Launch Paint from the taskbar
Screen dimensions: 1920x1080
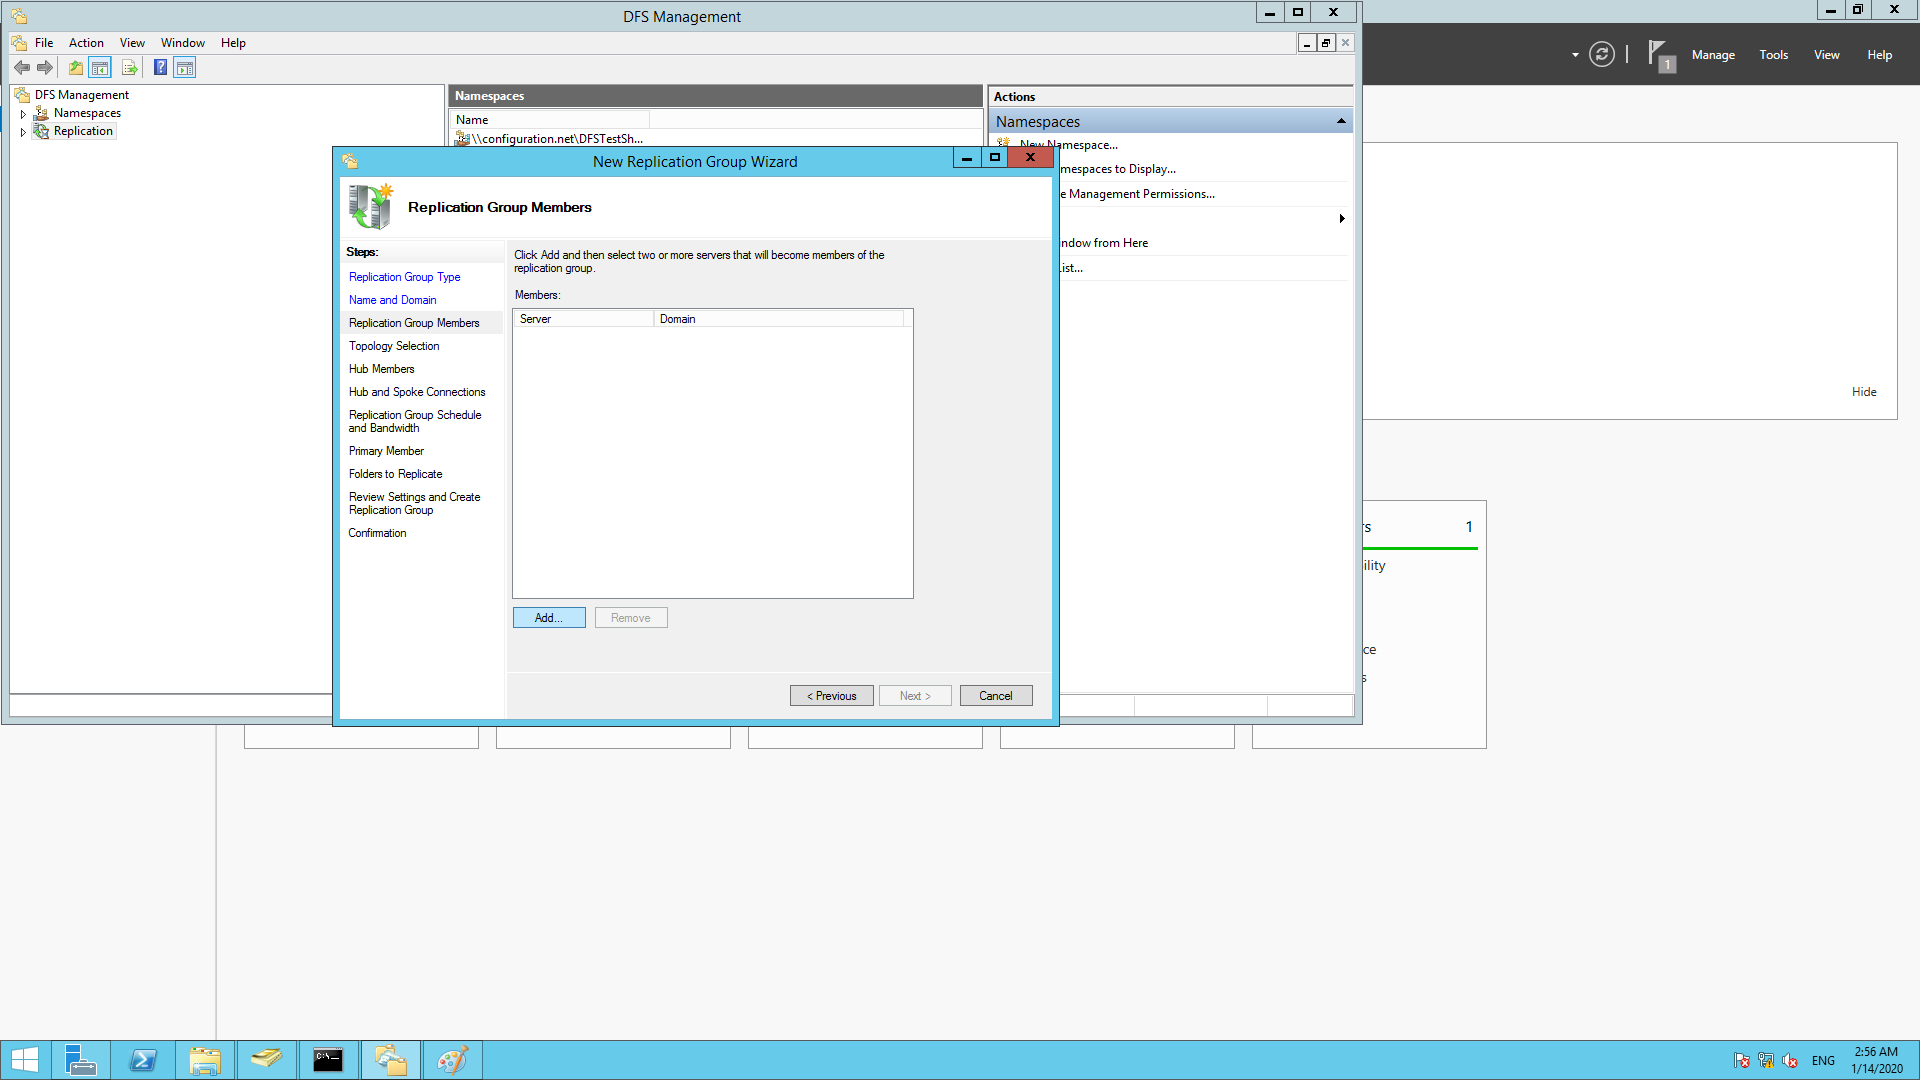[x=452, y=1059]
